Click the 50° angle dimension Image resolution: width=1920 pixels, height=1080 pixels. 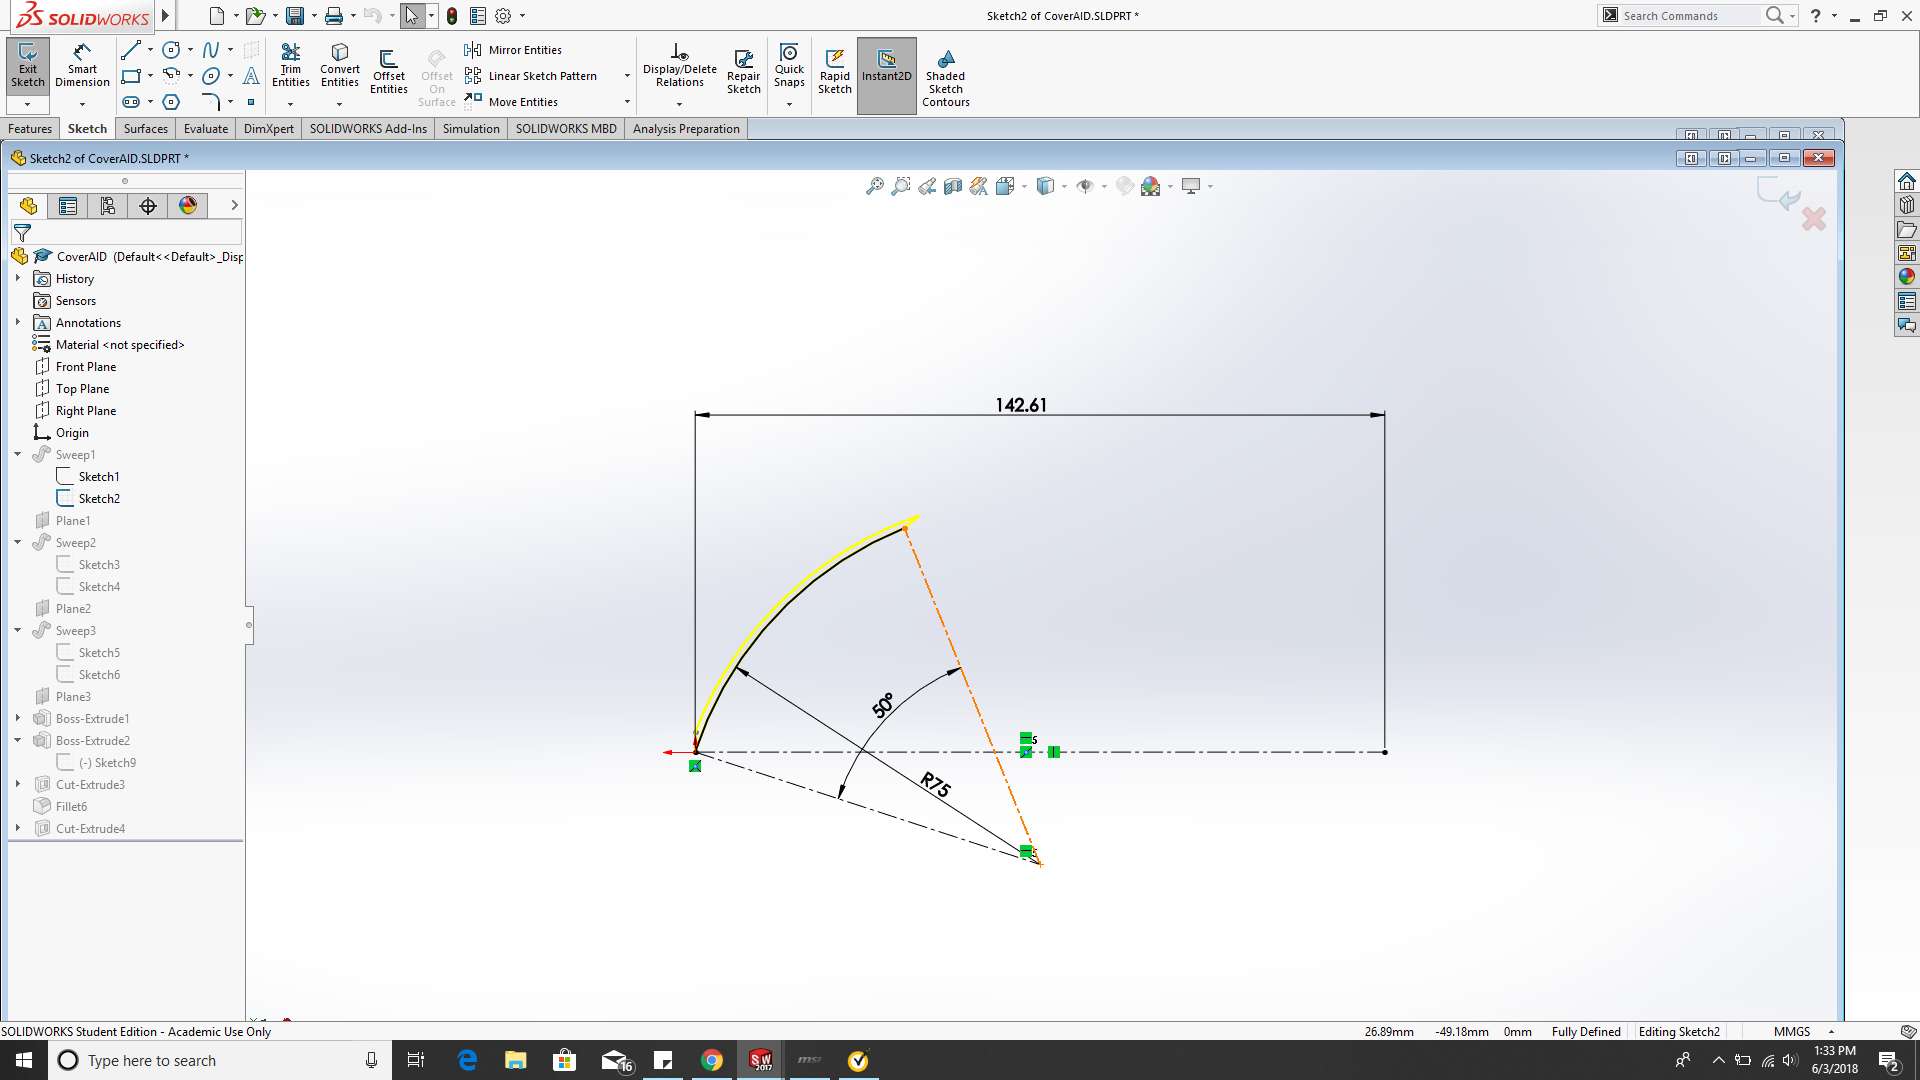(x=883, y=705)
